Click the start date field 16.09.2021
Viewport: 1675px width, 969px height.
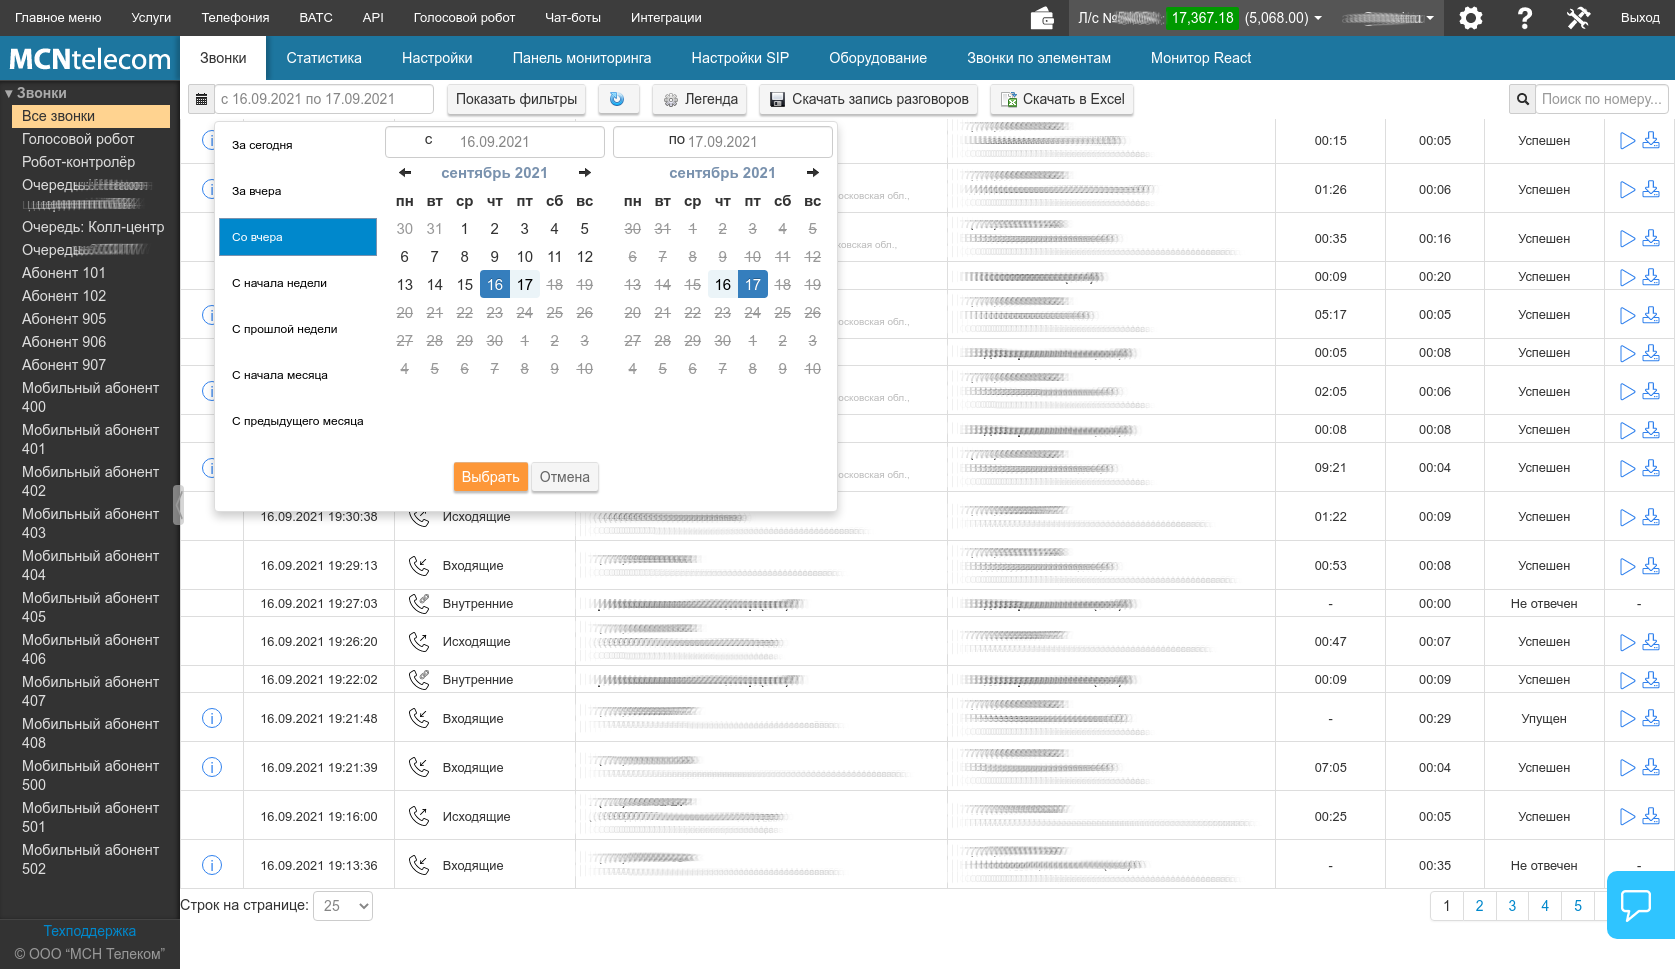click(x=495, y=142)
